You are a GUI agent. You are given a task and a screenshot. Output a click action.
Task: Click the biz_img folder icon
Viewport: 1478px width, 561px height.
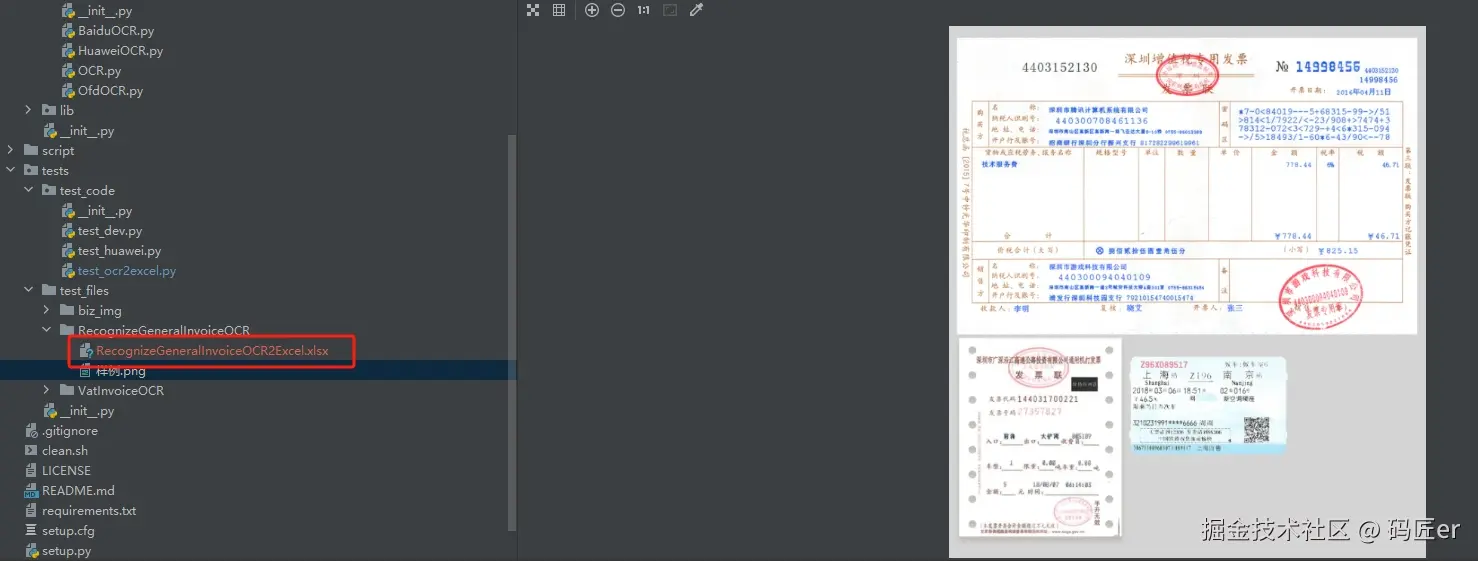point(67,311)
